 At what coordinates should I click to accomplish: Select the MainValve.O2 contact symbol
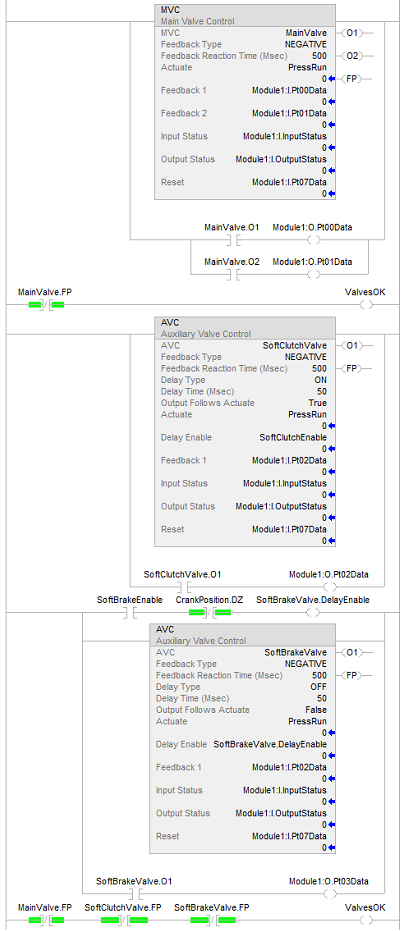click(x=232, y=274)
